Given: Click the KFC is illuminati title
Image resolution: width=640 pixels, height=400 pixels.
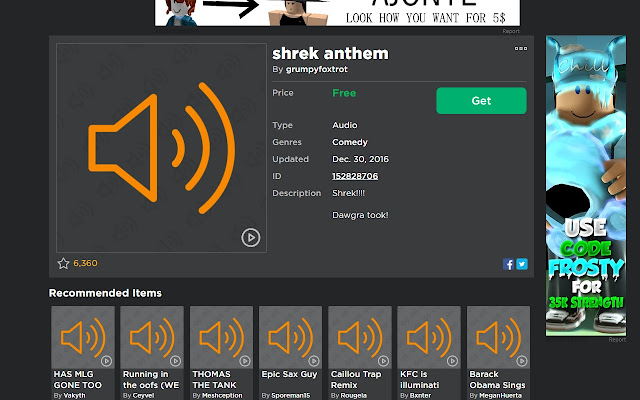Looking at the screenshot, I should pyautogui.click(x=420, y=380).
